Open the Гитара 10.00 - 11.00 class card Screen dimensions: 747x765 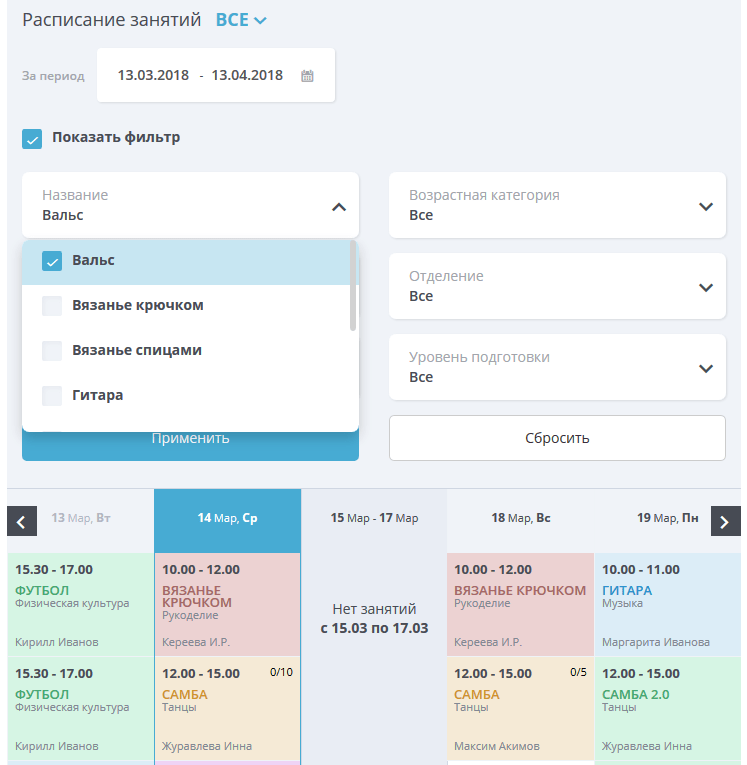[667, 605]
